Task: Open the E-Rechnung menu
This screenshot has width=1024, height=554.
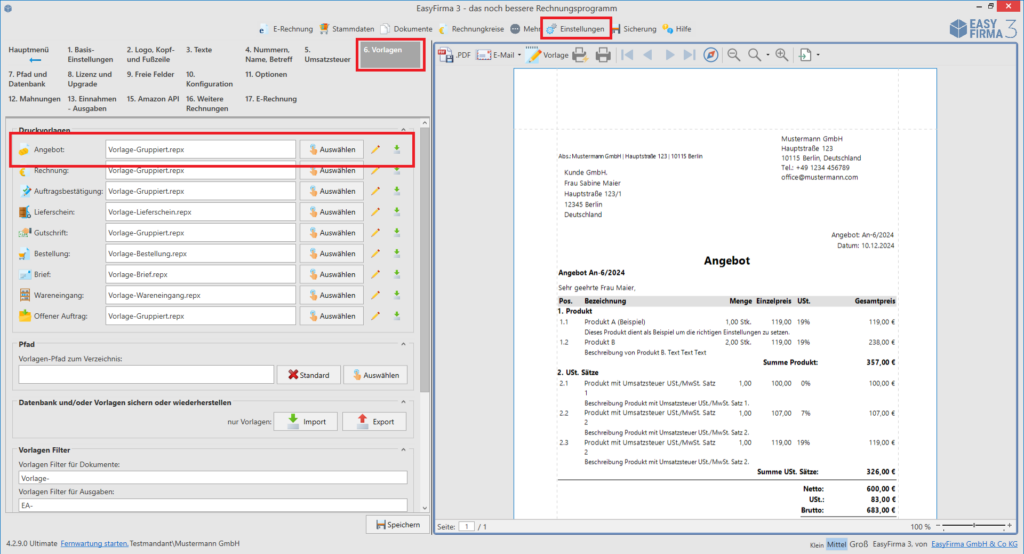Action: [x=285, y=29]
